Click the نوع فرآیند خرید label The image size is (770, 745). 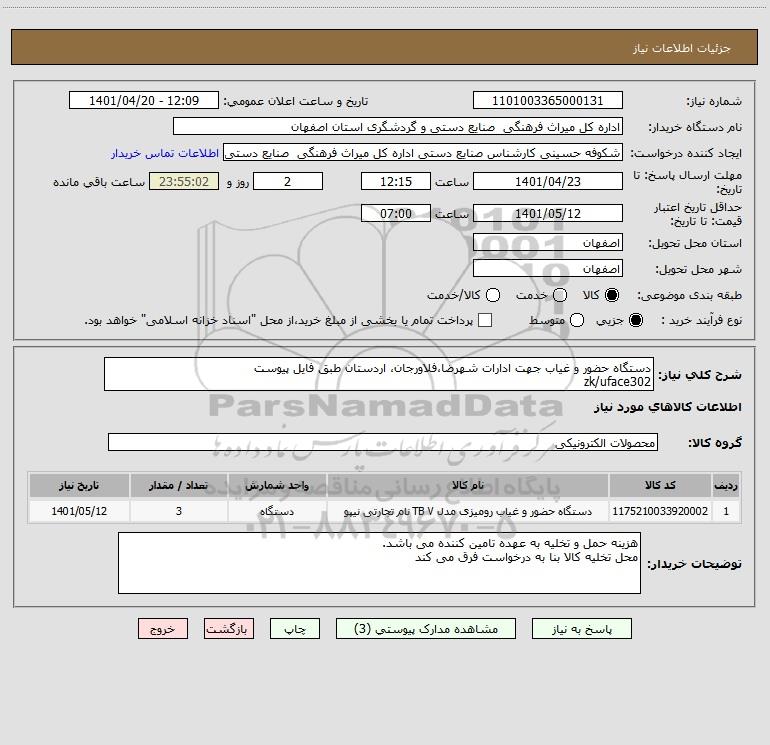[x=701, y=320]
